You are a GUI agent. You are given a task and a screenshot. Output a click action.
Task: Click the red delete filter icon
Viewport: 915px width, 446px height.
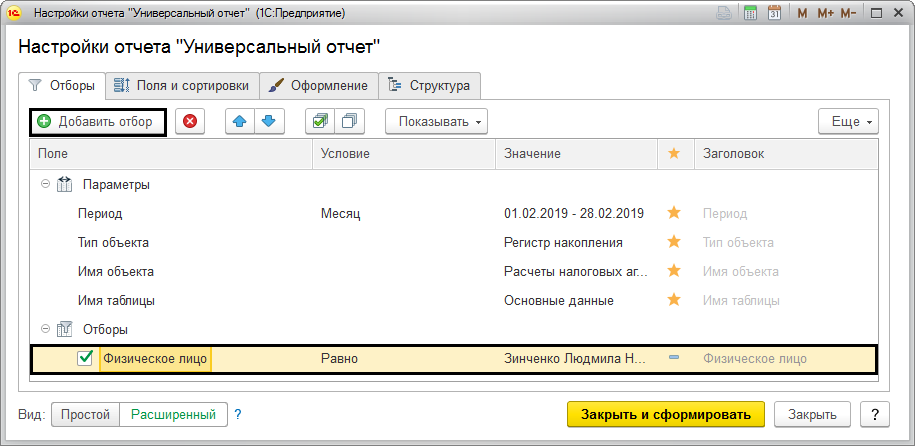pos(190,122)
